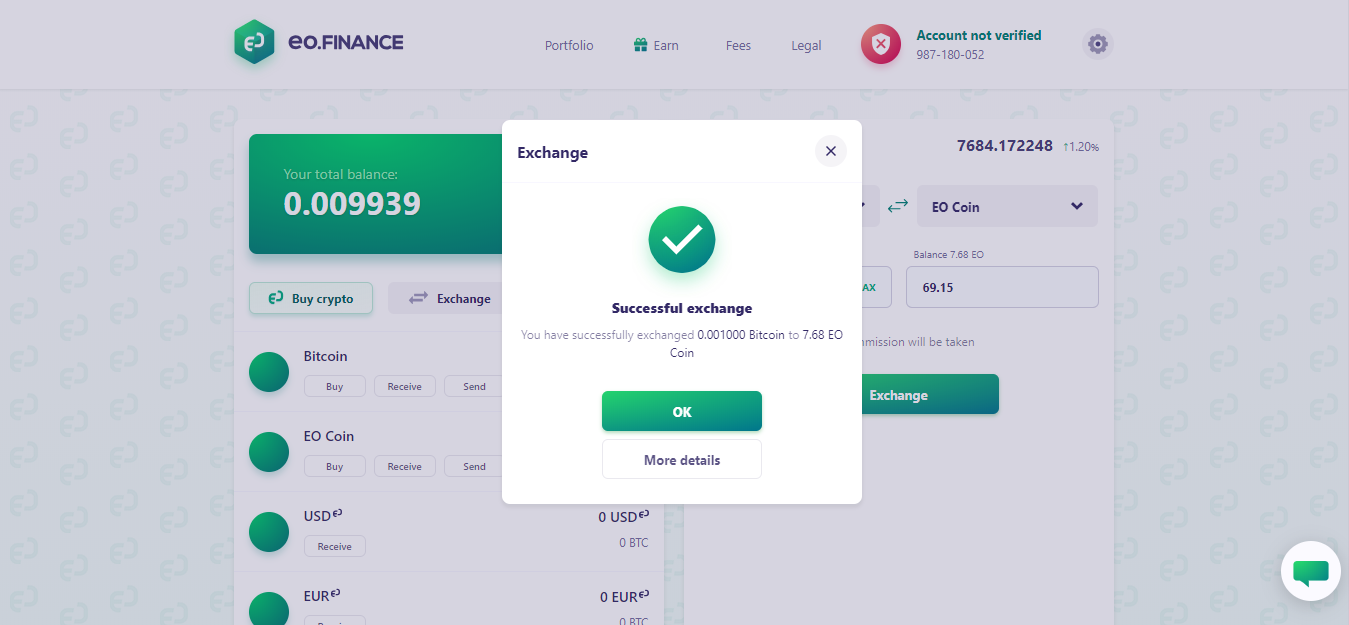1349x625 pixels.
Task: Click the Bitcoin coin icon
Action: click(x=269, y=372)
